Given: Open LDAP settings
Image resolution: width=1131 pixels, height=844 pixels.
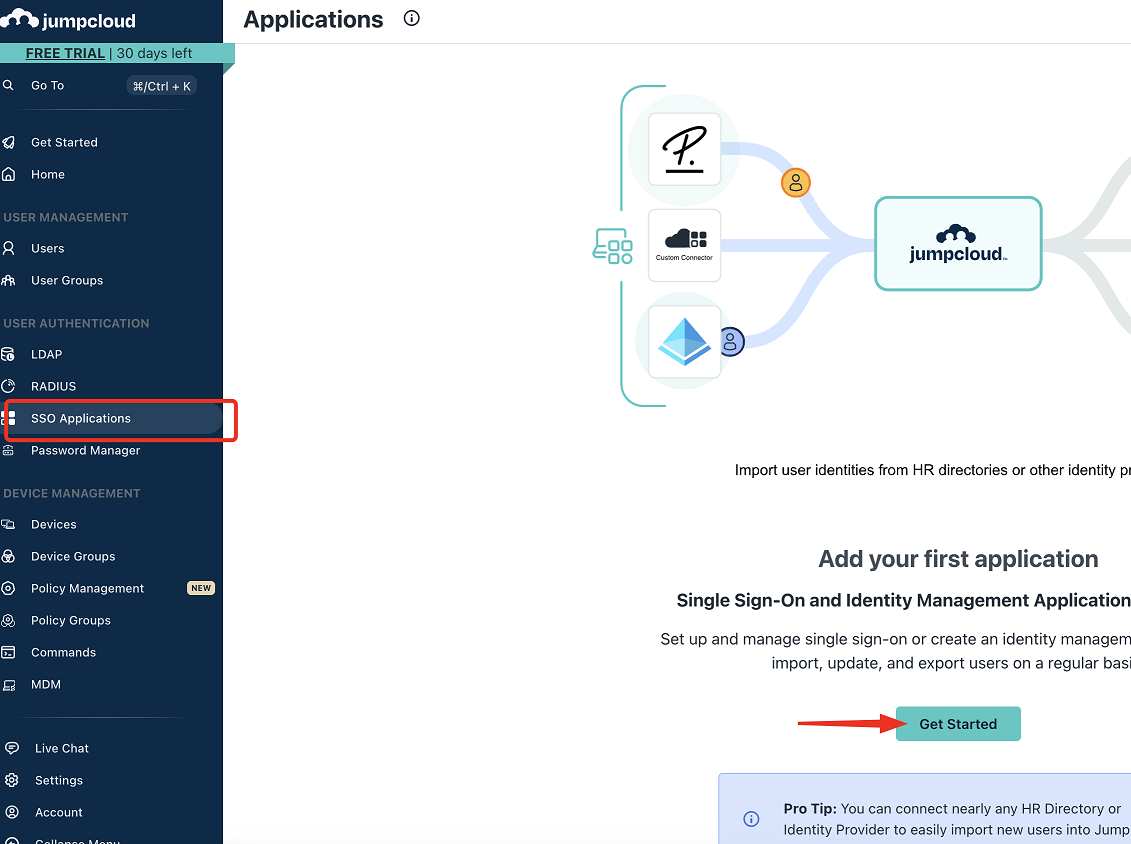Looking at the screenshot, I should click(x=46, y=354).
